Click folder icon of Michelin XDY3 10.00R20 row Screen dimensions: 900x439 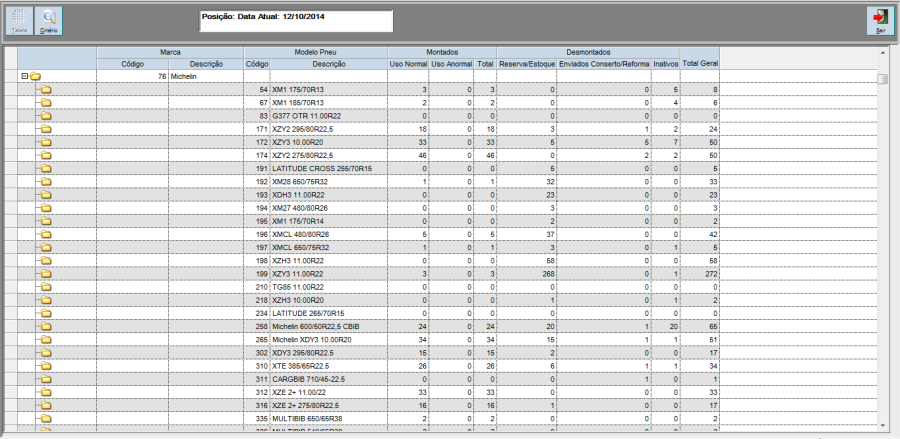point(46,340)
